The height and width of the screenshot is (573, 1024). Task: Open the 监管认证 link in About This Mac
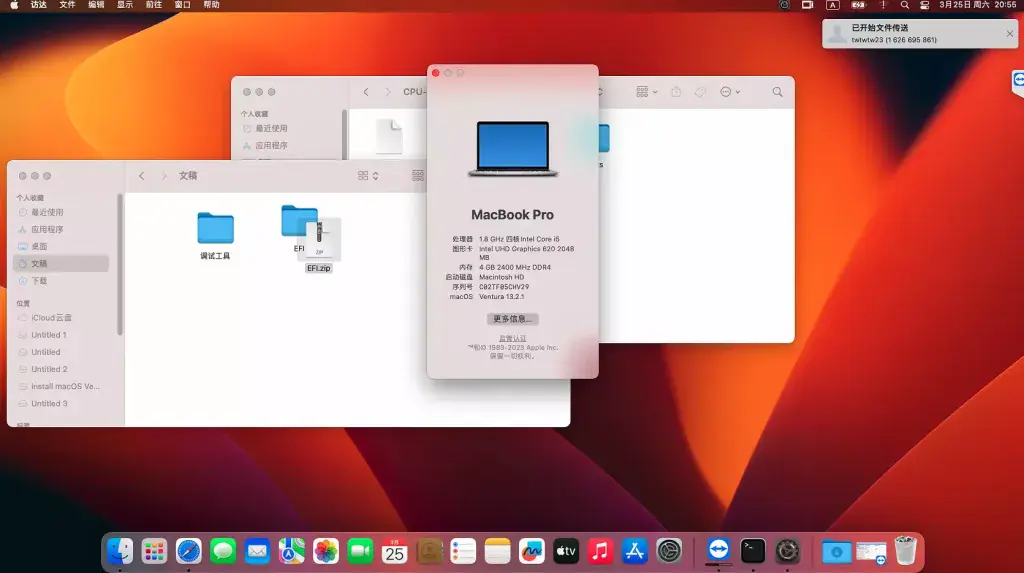513,338
